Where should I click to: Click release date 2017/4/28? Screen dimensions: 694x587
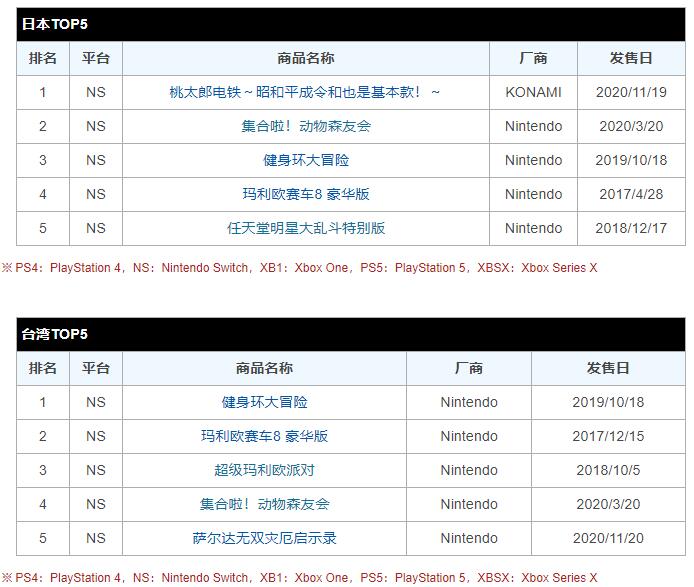pyautogui.click(x=631, y=194)
